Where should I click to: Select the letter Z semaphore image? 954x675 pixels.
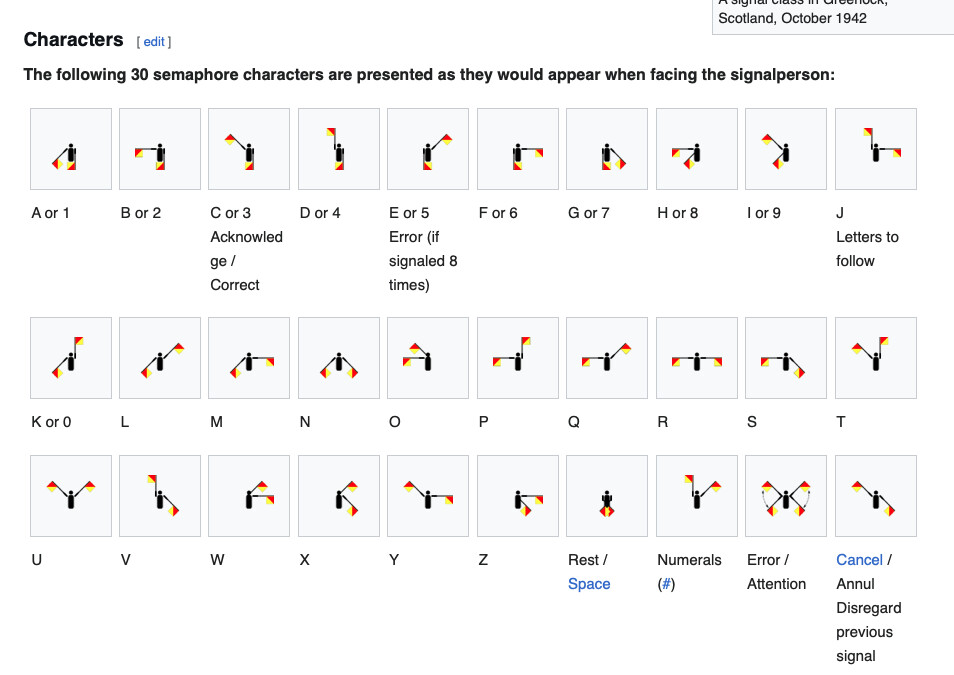point(517,496)
